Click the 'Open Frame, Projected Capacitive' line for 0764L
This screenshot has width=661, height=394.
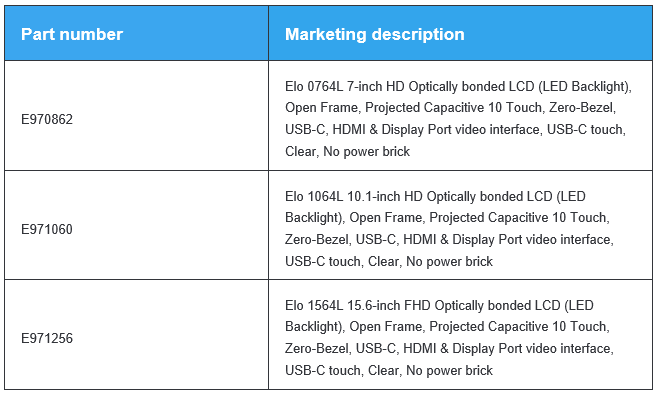pos(450,107)
